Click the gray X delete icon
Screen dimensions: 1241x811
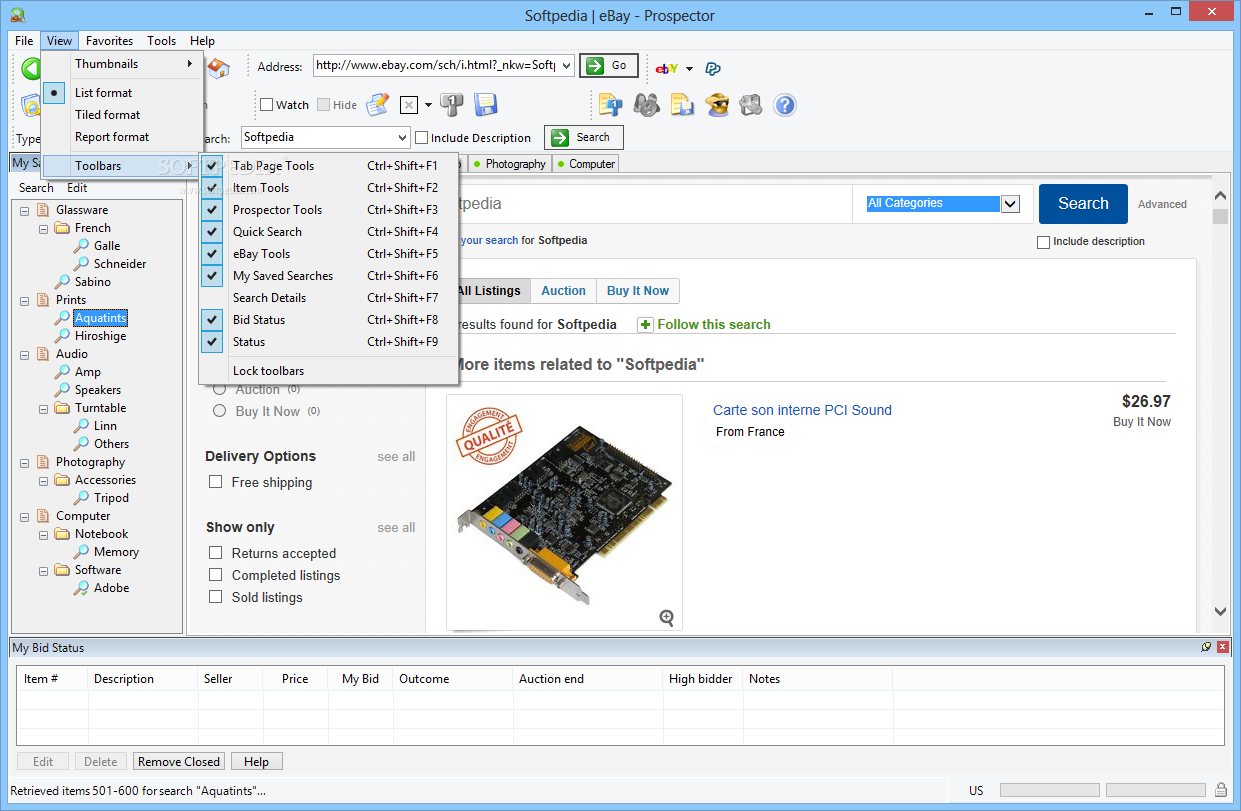(x=409, y=105)
